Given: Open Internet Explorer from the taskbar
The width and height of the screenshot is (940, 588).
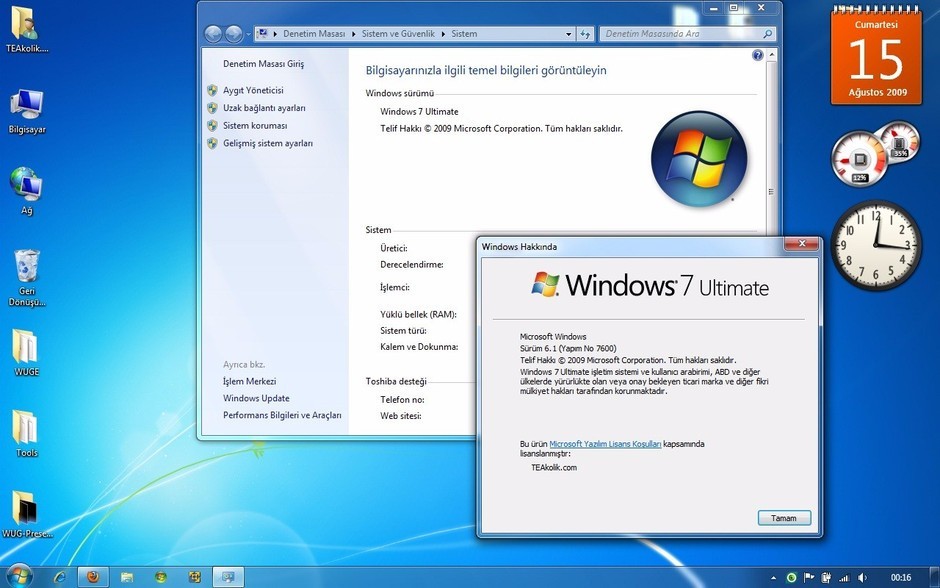Looking at the screenshot, I should pyautogui.click(x=59, y=577).
